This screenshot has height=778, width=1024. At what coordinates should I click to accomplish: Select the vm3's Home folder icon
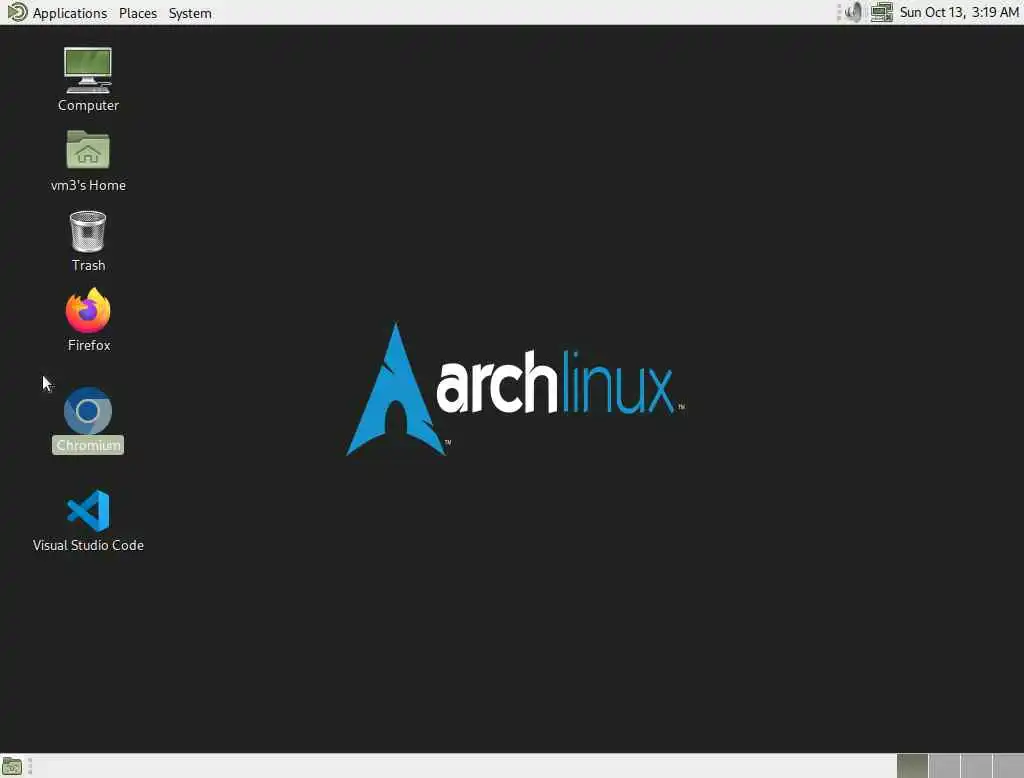click(88, 150)
